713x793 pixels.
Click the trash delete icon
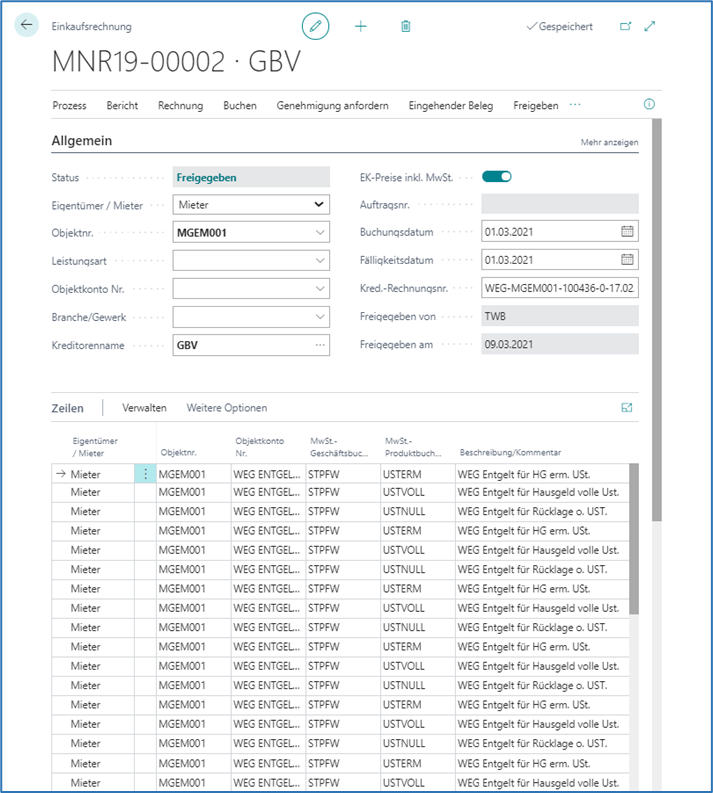click(x=405, y=26)
